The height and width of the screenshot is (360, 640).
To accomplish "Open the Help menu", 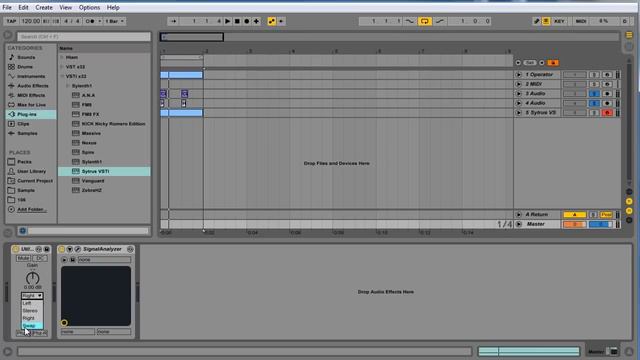I will click(x=113, y=7).
